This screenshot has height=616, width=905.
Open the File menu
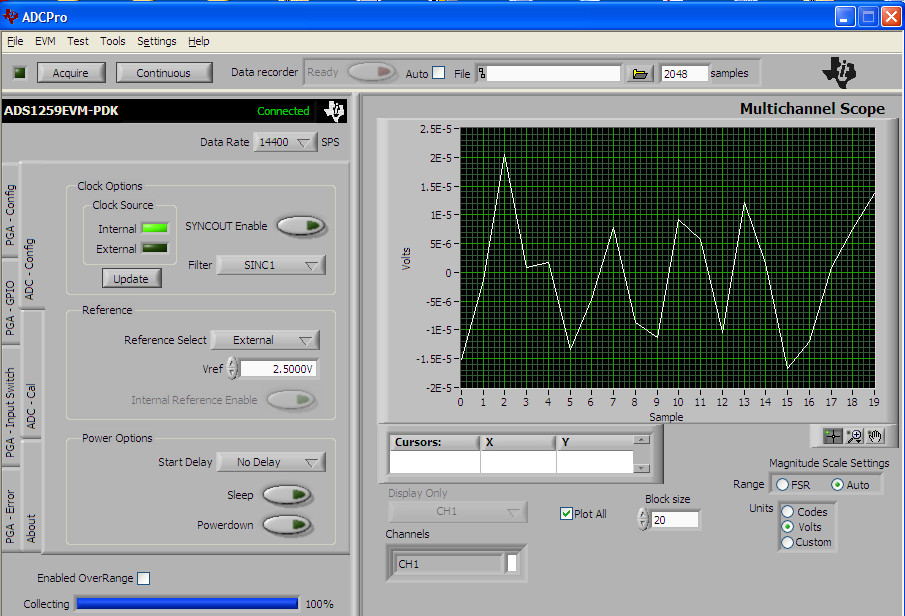15,41
